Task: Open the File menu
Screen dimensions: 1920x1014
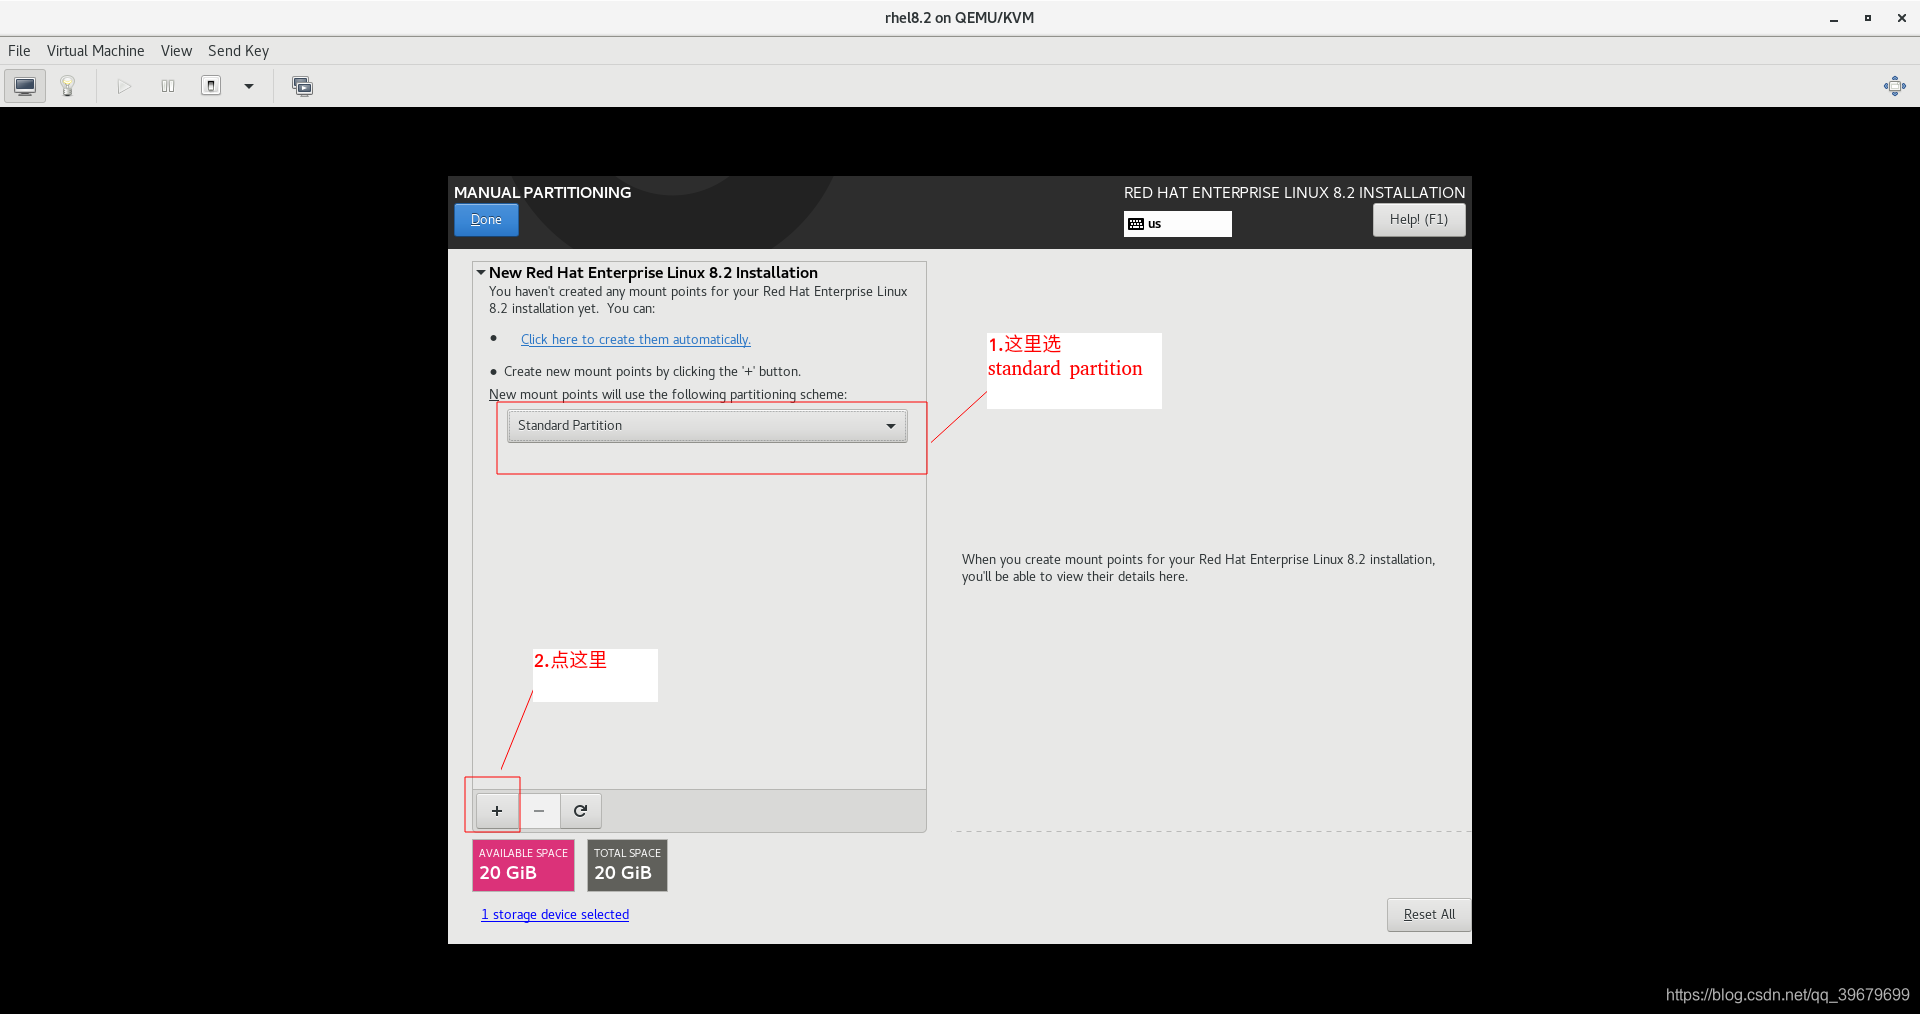Action: [x=19, y=51]
